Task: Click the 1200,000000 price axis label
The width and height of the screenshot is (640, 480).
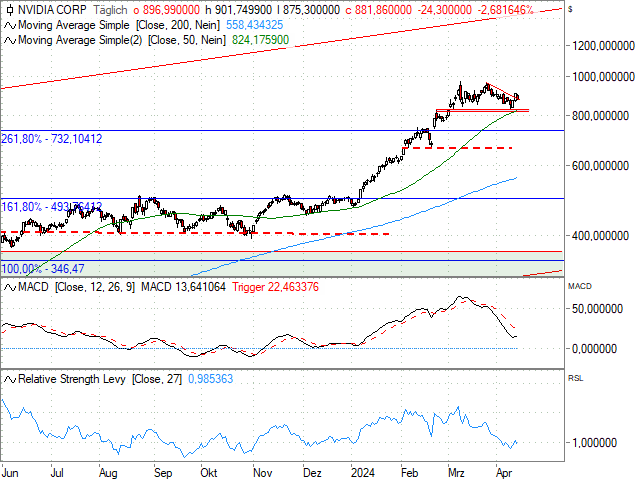Action: (603, 46)
